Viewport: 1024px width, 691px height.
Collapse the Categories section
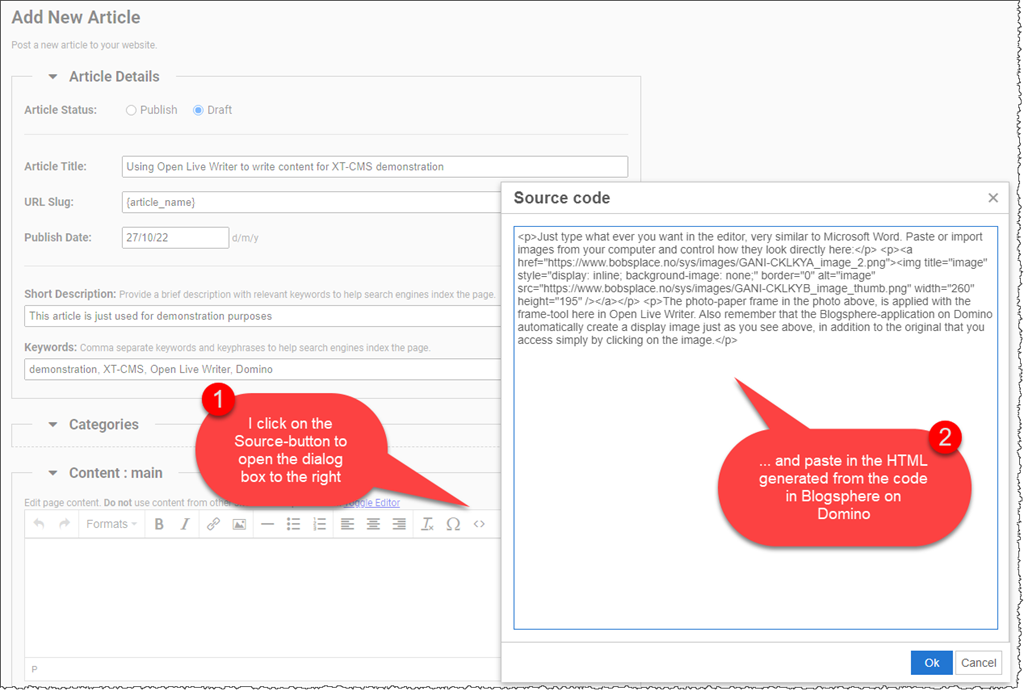(x=53, y=425)
